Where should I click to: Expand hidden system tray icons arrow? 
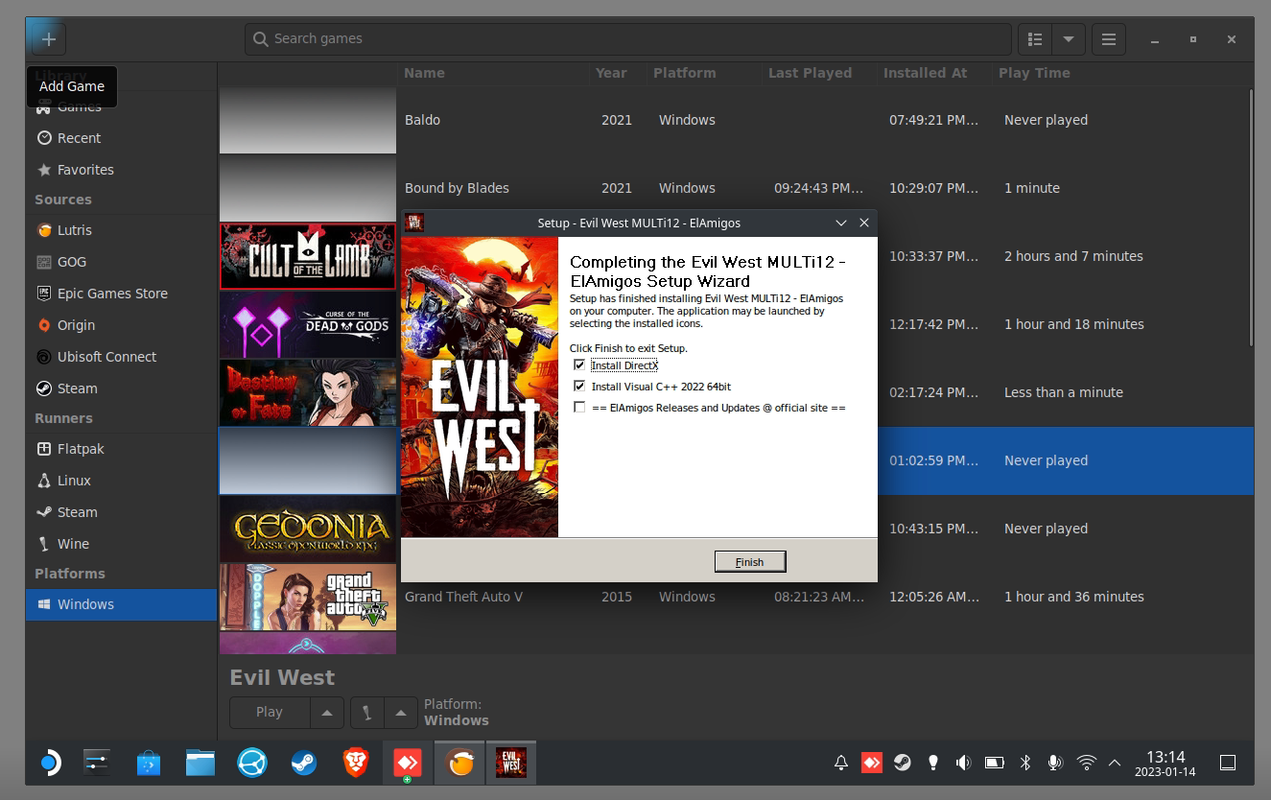click(x=1115, y=763)
